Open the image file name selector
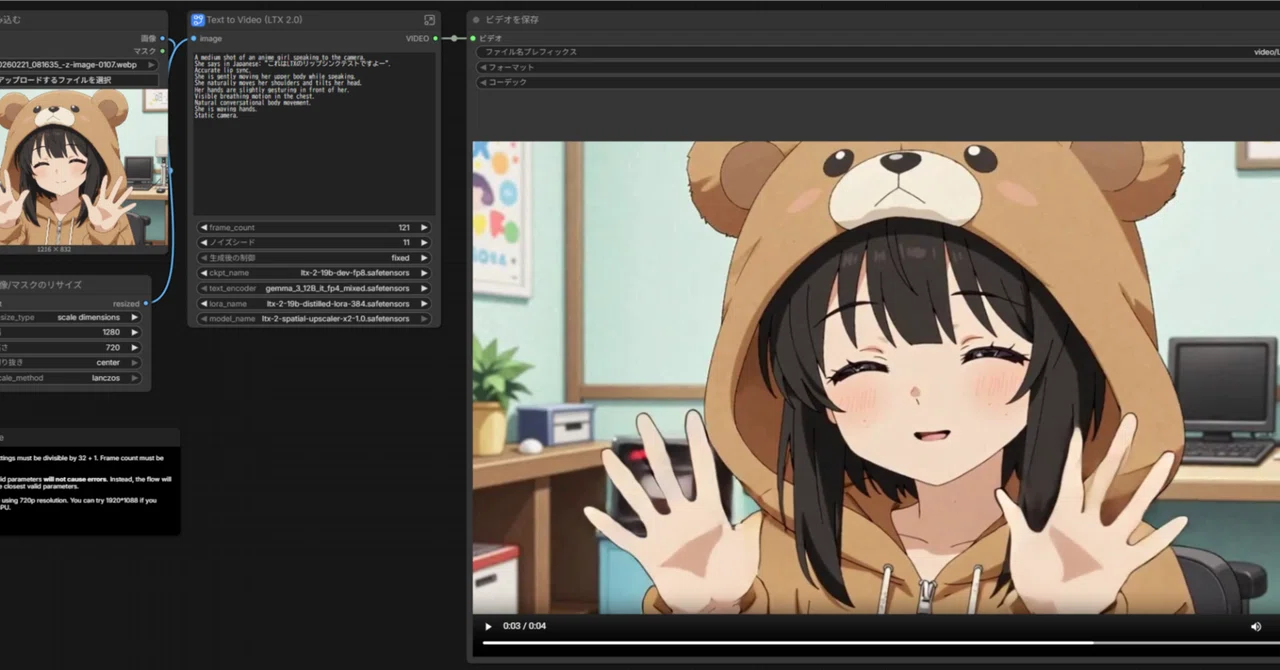This screenshot has width=1280, height=670. click(78, 65)
